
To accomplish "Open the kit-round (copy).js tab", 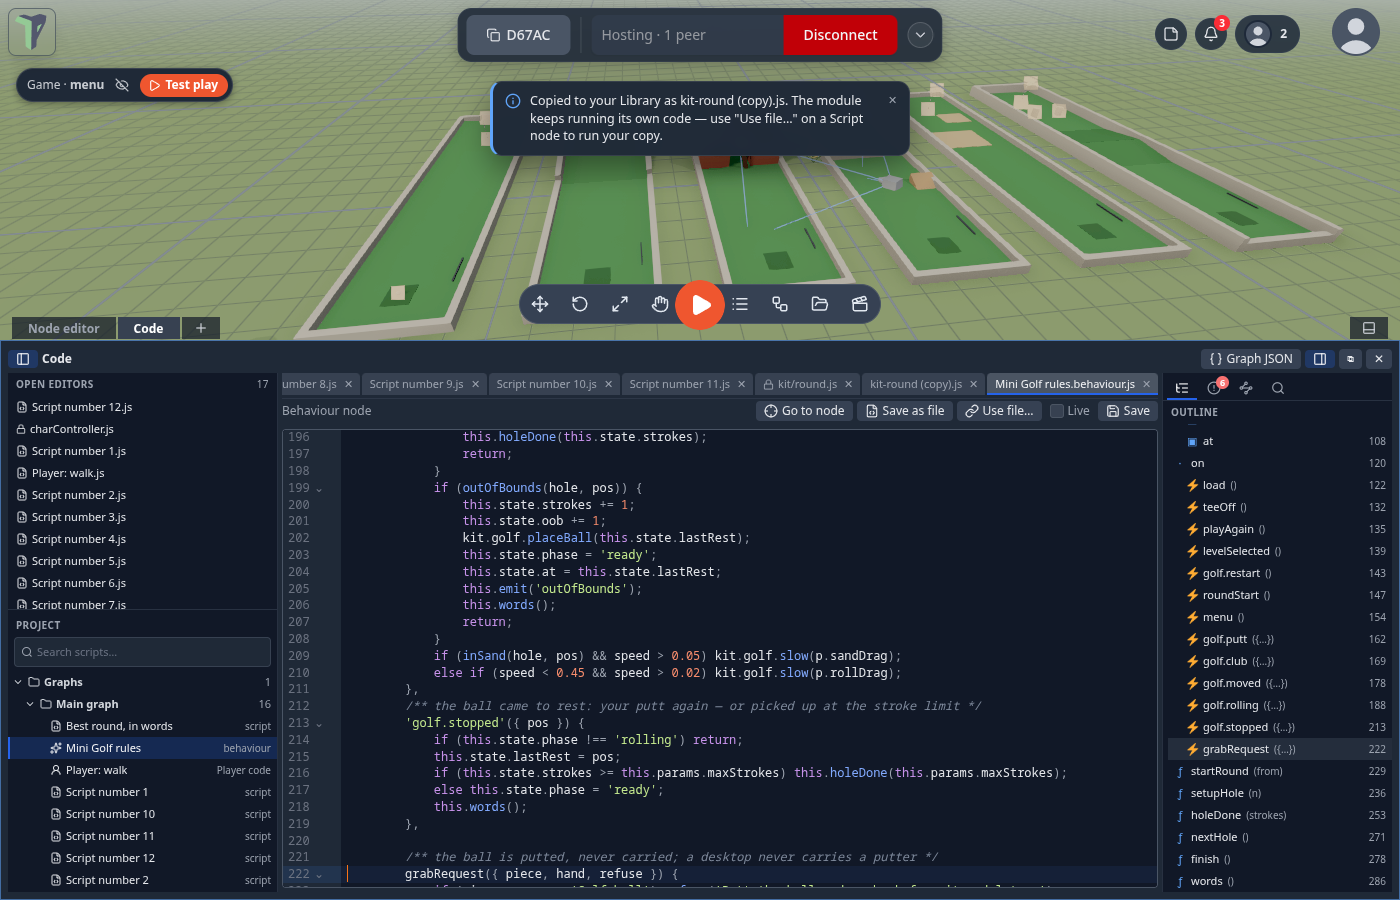I will coord(923,384).
